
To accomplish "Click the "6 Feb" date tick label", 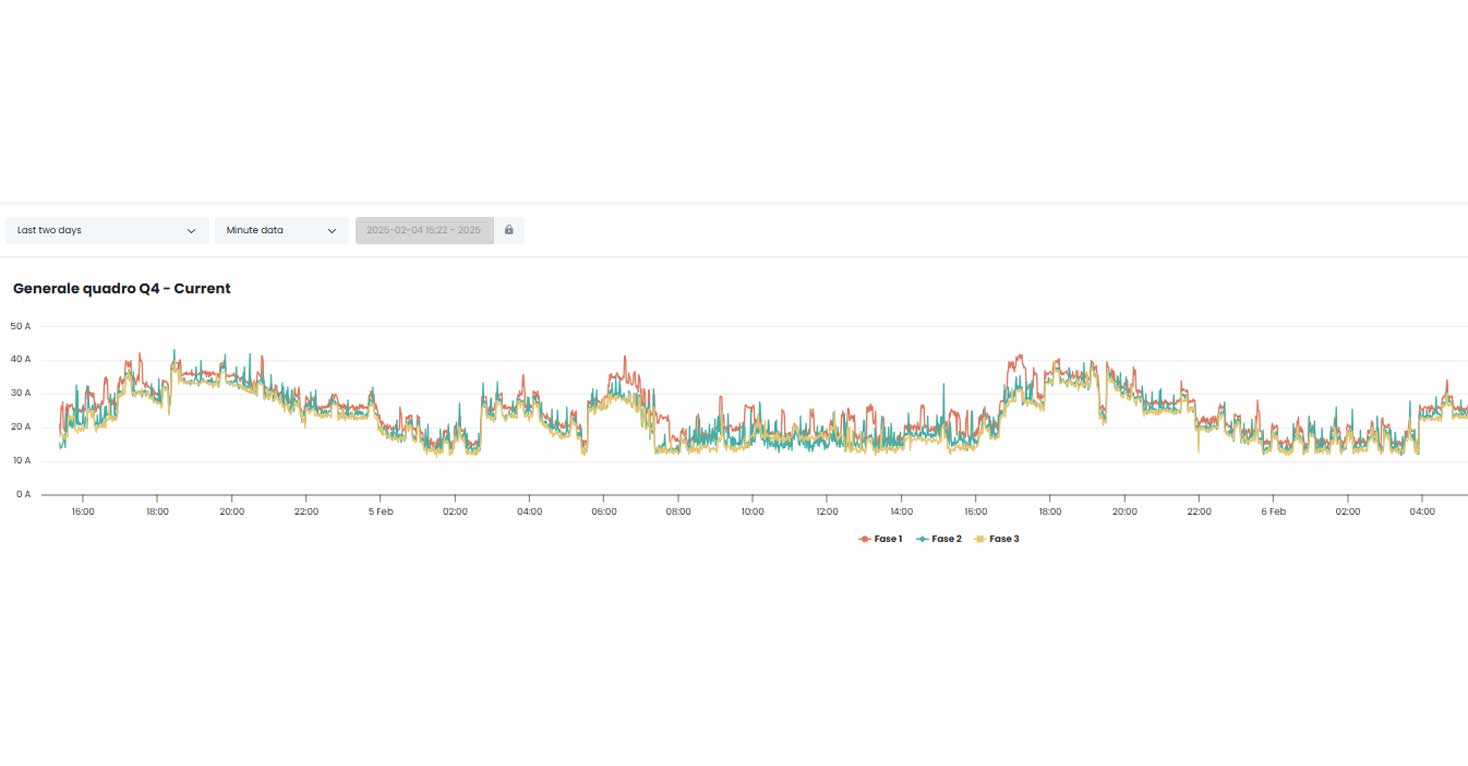I will pos(1273,512).
